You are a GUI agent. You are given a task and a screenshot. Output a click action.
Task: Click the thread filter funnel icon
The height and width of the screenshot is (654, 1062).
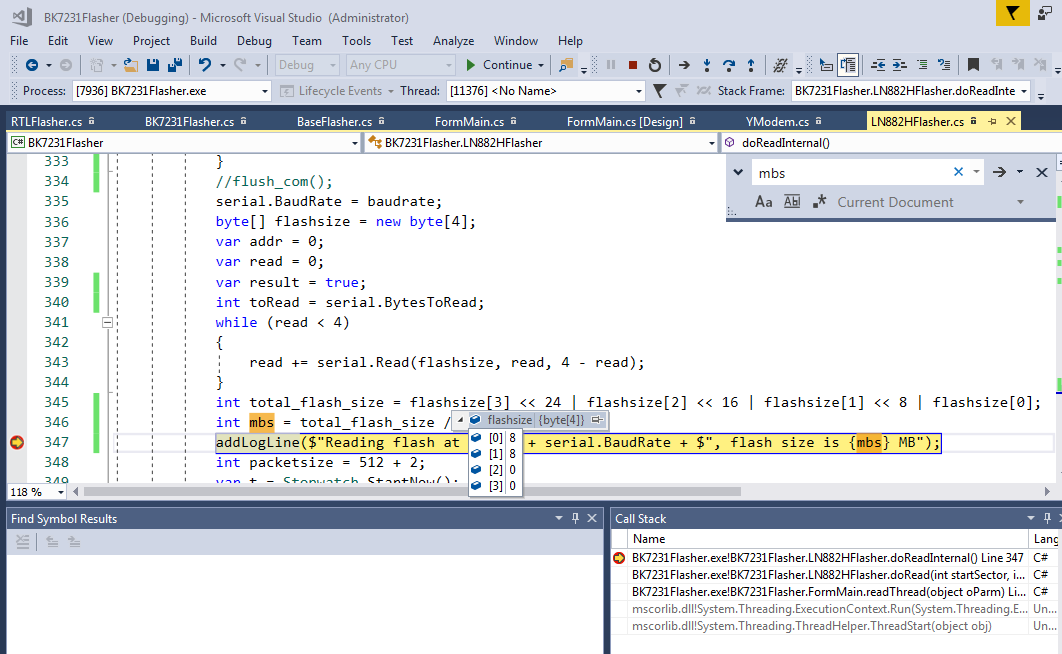pyautogui.click(x=659, y=91)
